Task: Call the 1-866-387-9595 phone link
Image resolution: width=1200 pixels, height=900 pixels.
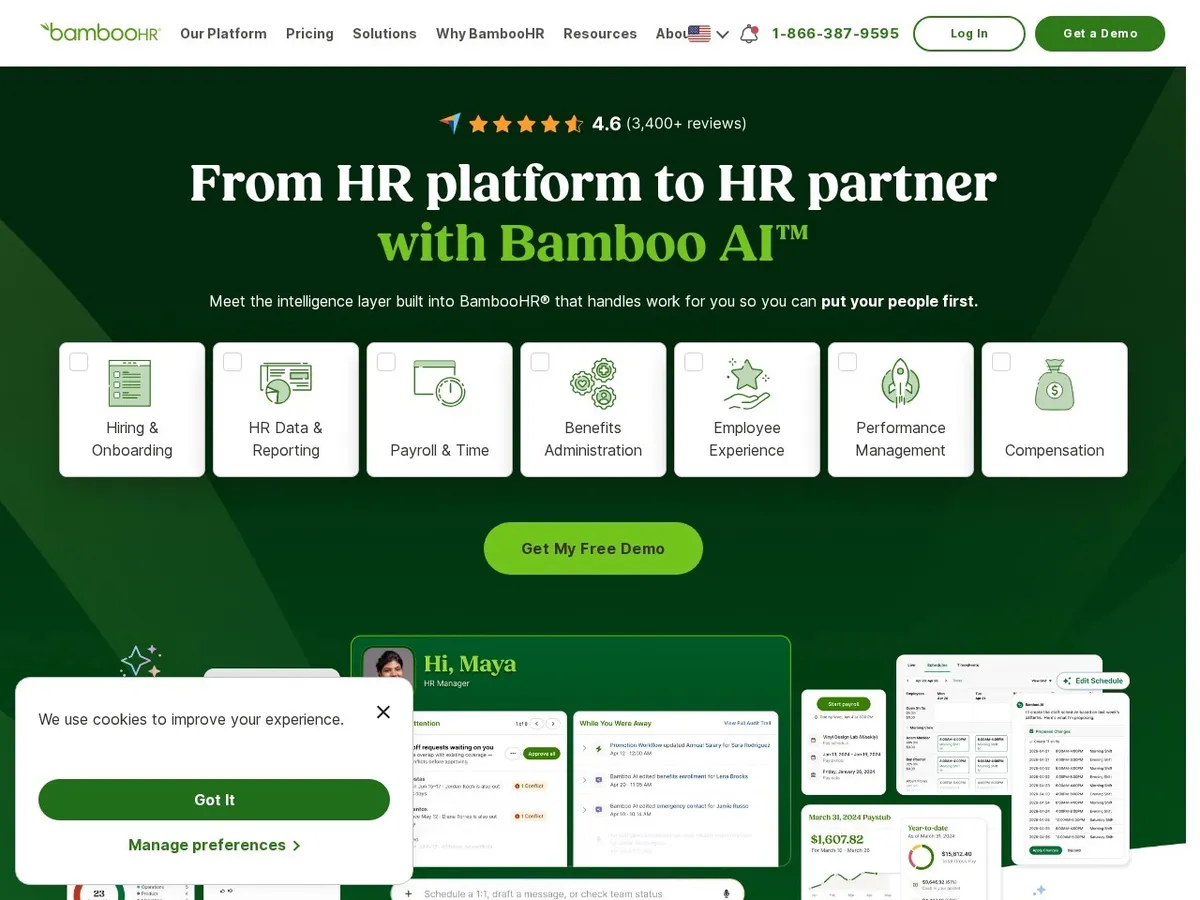Action: [835, 34]
